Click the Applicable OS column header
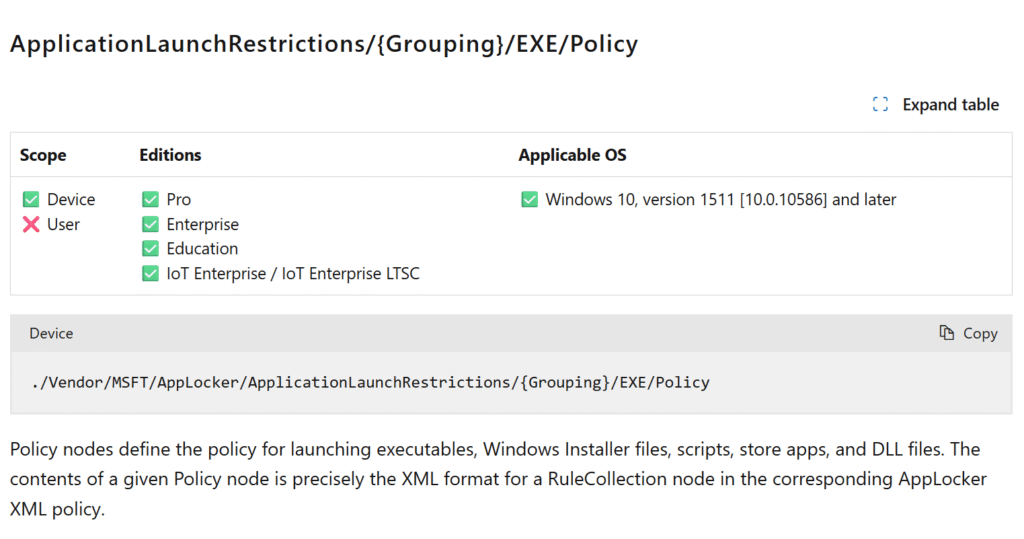The width and height of the screenshot is (1024, 539). point(572,155)
